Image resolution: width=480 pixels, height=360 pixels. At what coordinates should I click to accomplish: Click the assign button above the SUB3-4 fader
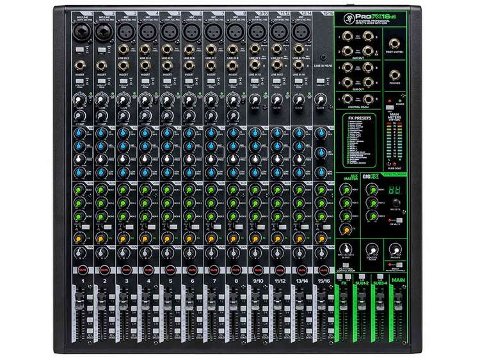(380, 276)
